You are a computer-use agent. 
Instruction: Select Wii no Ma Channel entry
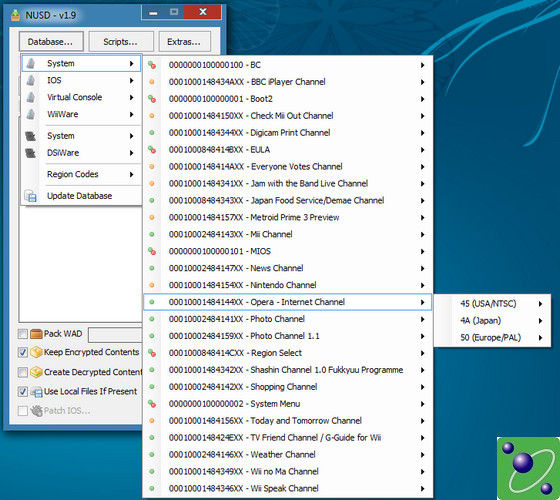click(288, 471)
